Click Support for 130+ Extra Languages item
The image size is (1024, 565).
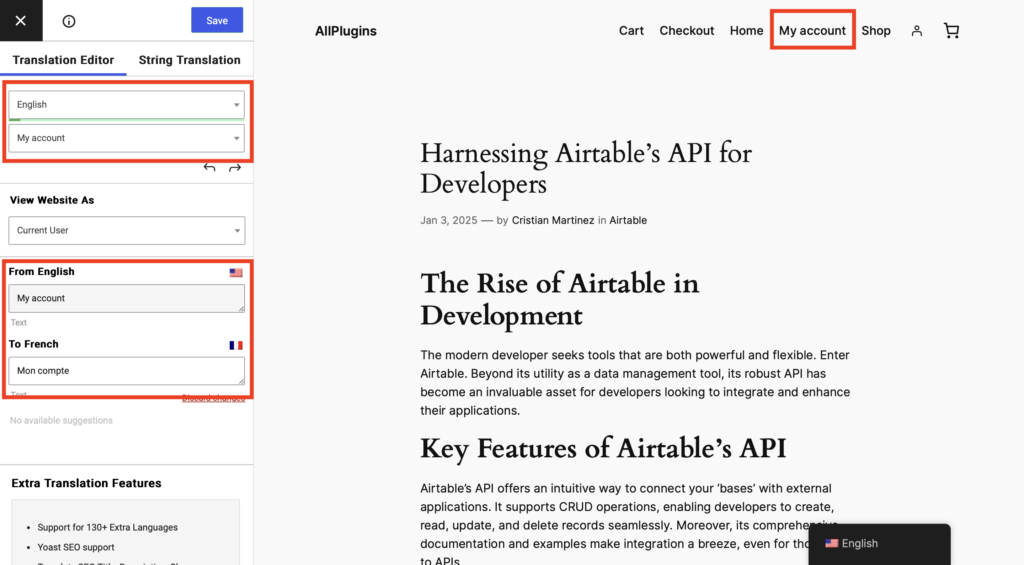[x=107, y=527]
